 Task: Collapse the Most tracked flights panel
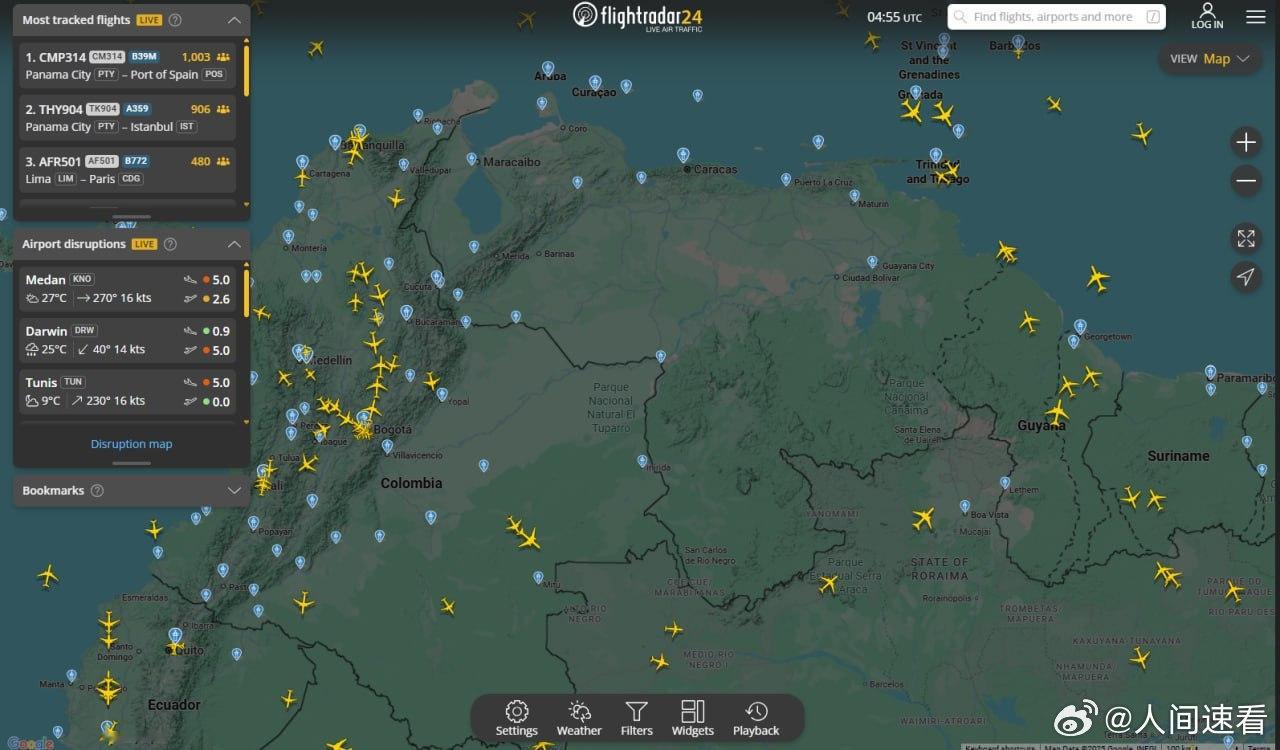tap(234, 18)
